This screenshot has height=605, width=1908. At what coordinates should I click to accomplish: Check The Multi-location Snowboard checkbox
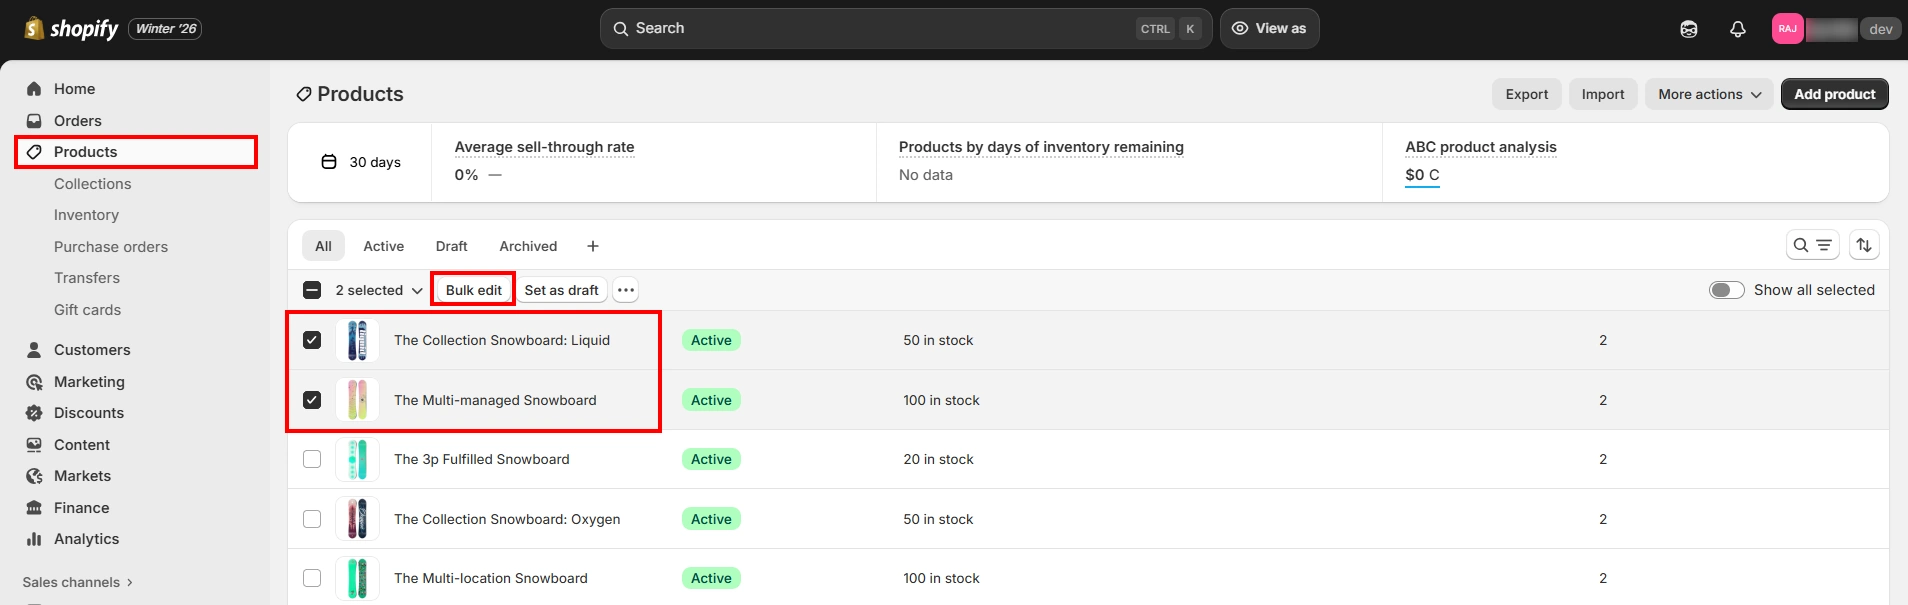pos(312,578)
